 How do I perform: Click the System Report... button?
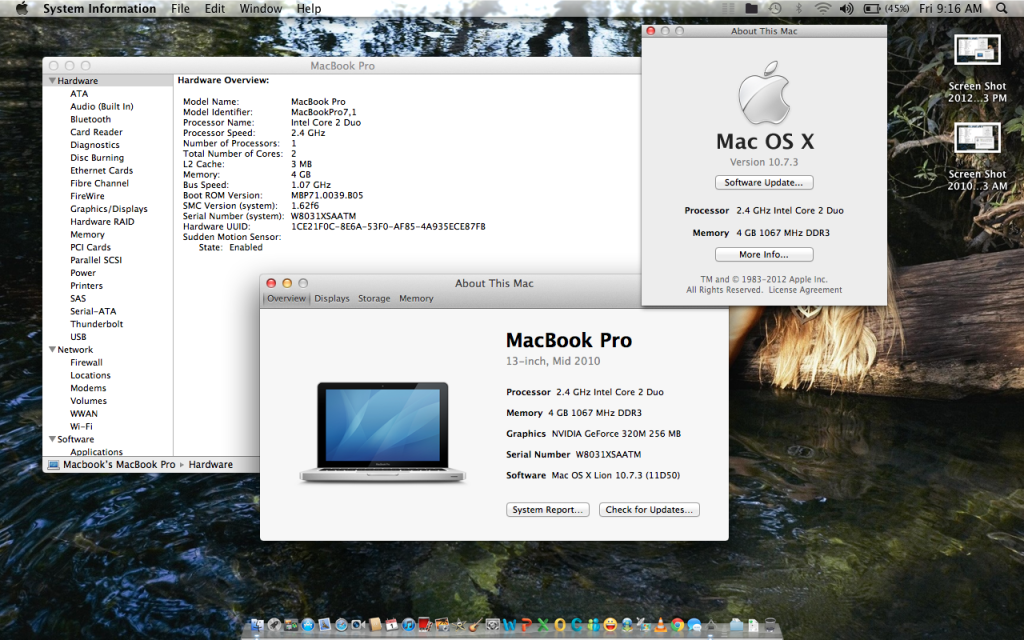(x=548, y=510)
